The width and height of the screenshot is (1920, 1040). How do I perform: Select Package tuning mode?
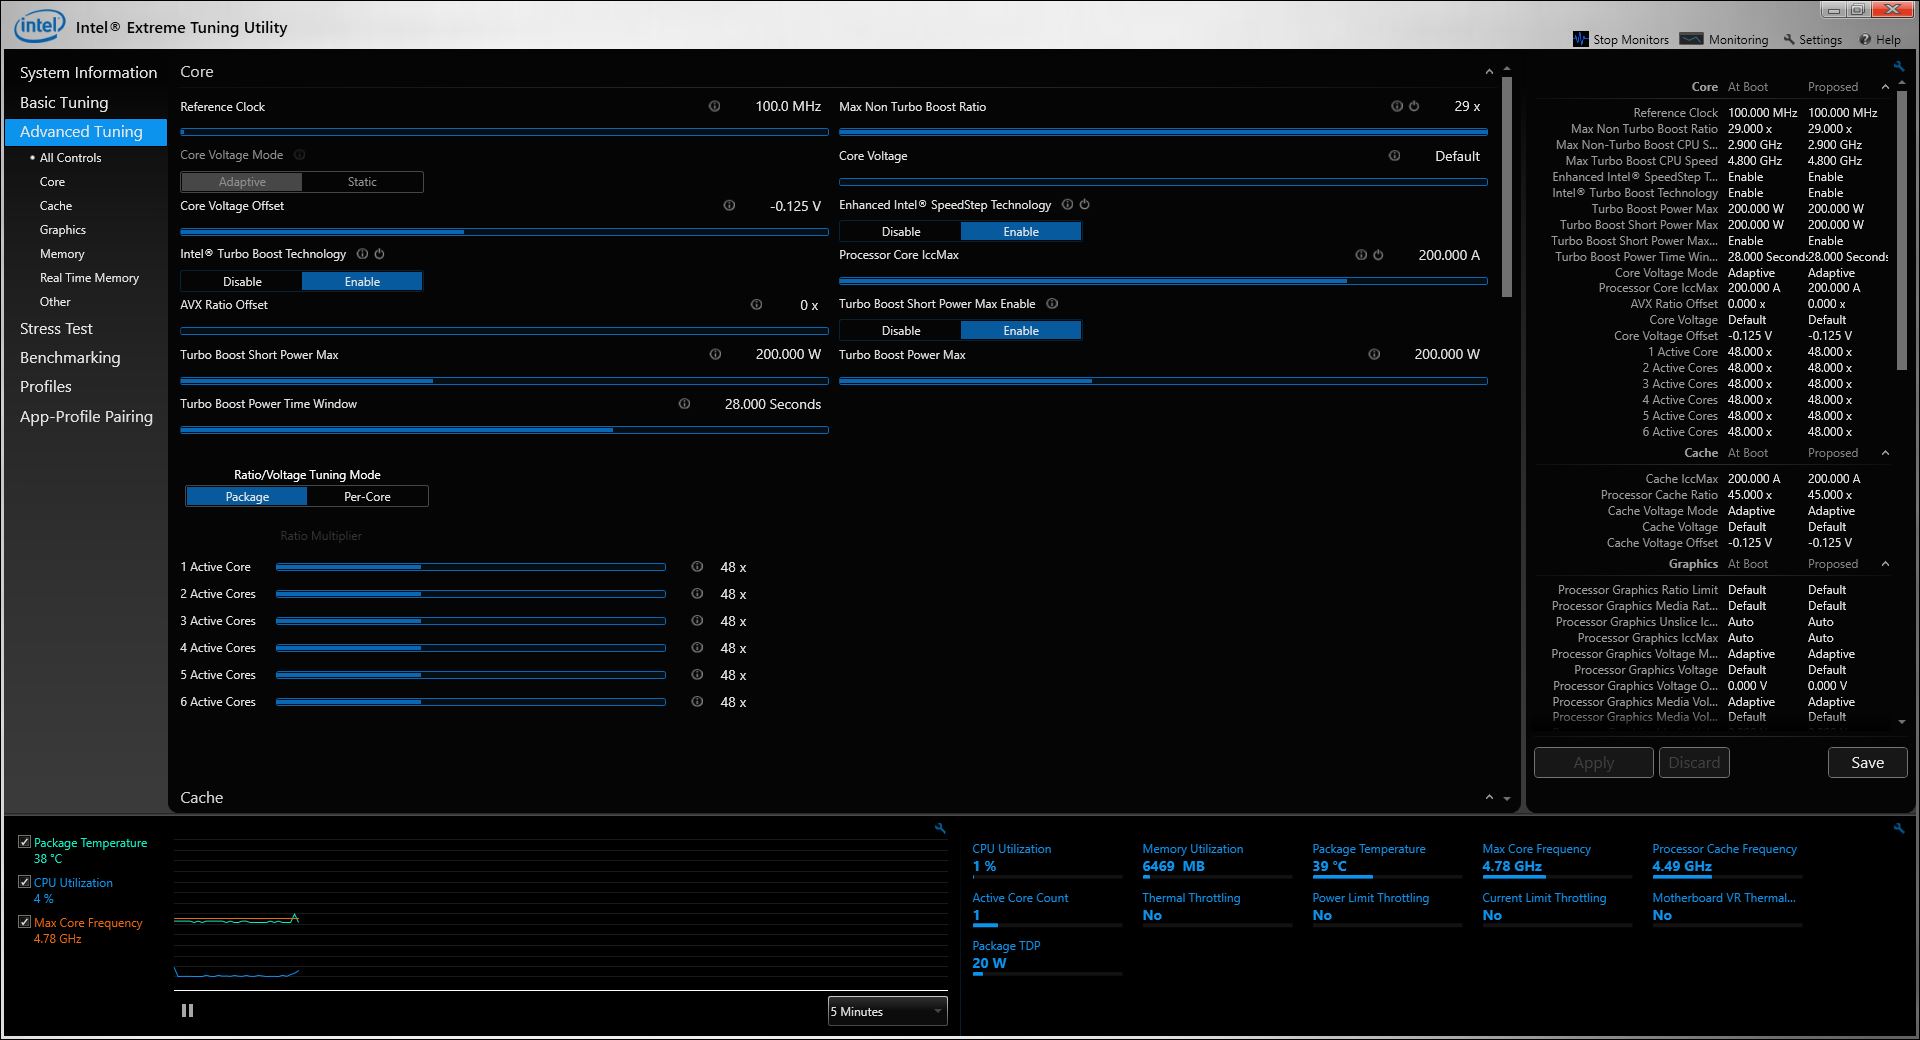coord(247,497)
